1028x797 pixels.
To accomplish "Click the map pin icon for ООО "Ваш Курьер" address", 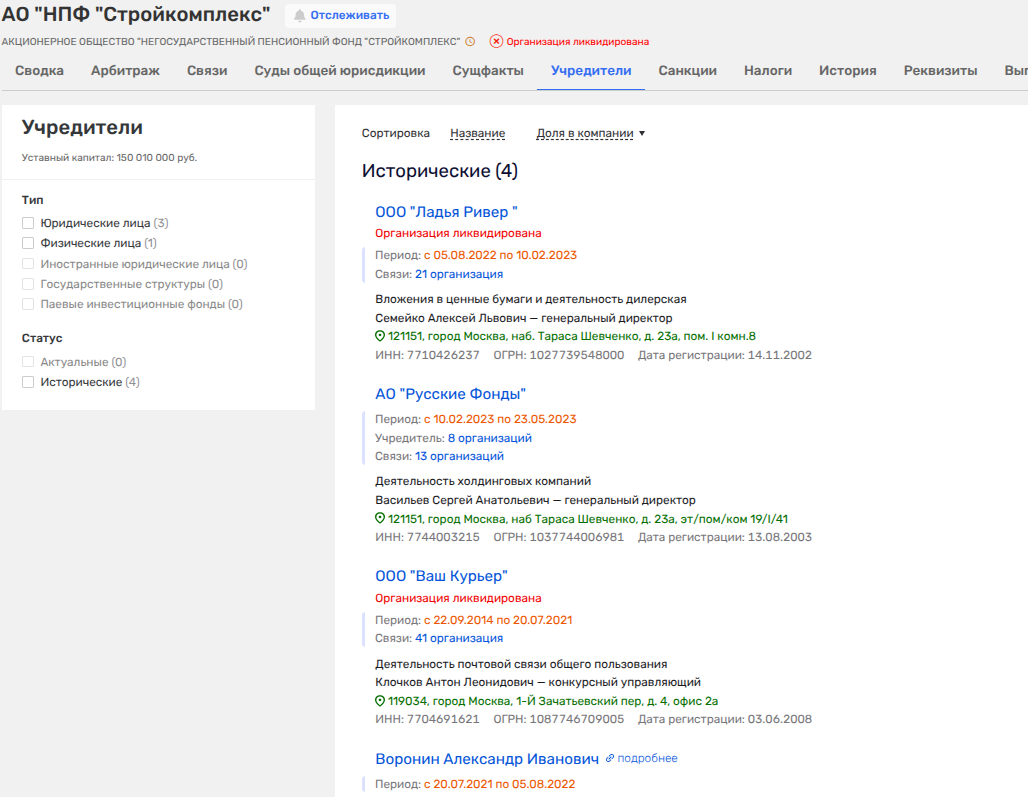I will click(380, 701).
